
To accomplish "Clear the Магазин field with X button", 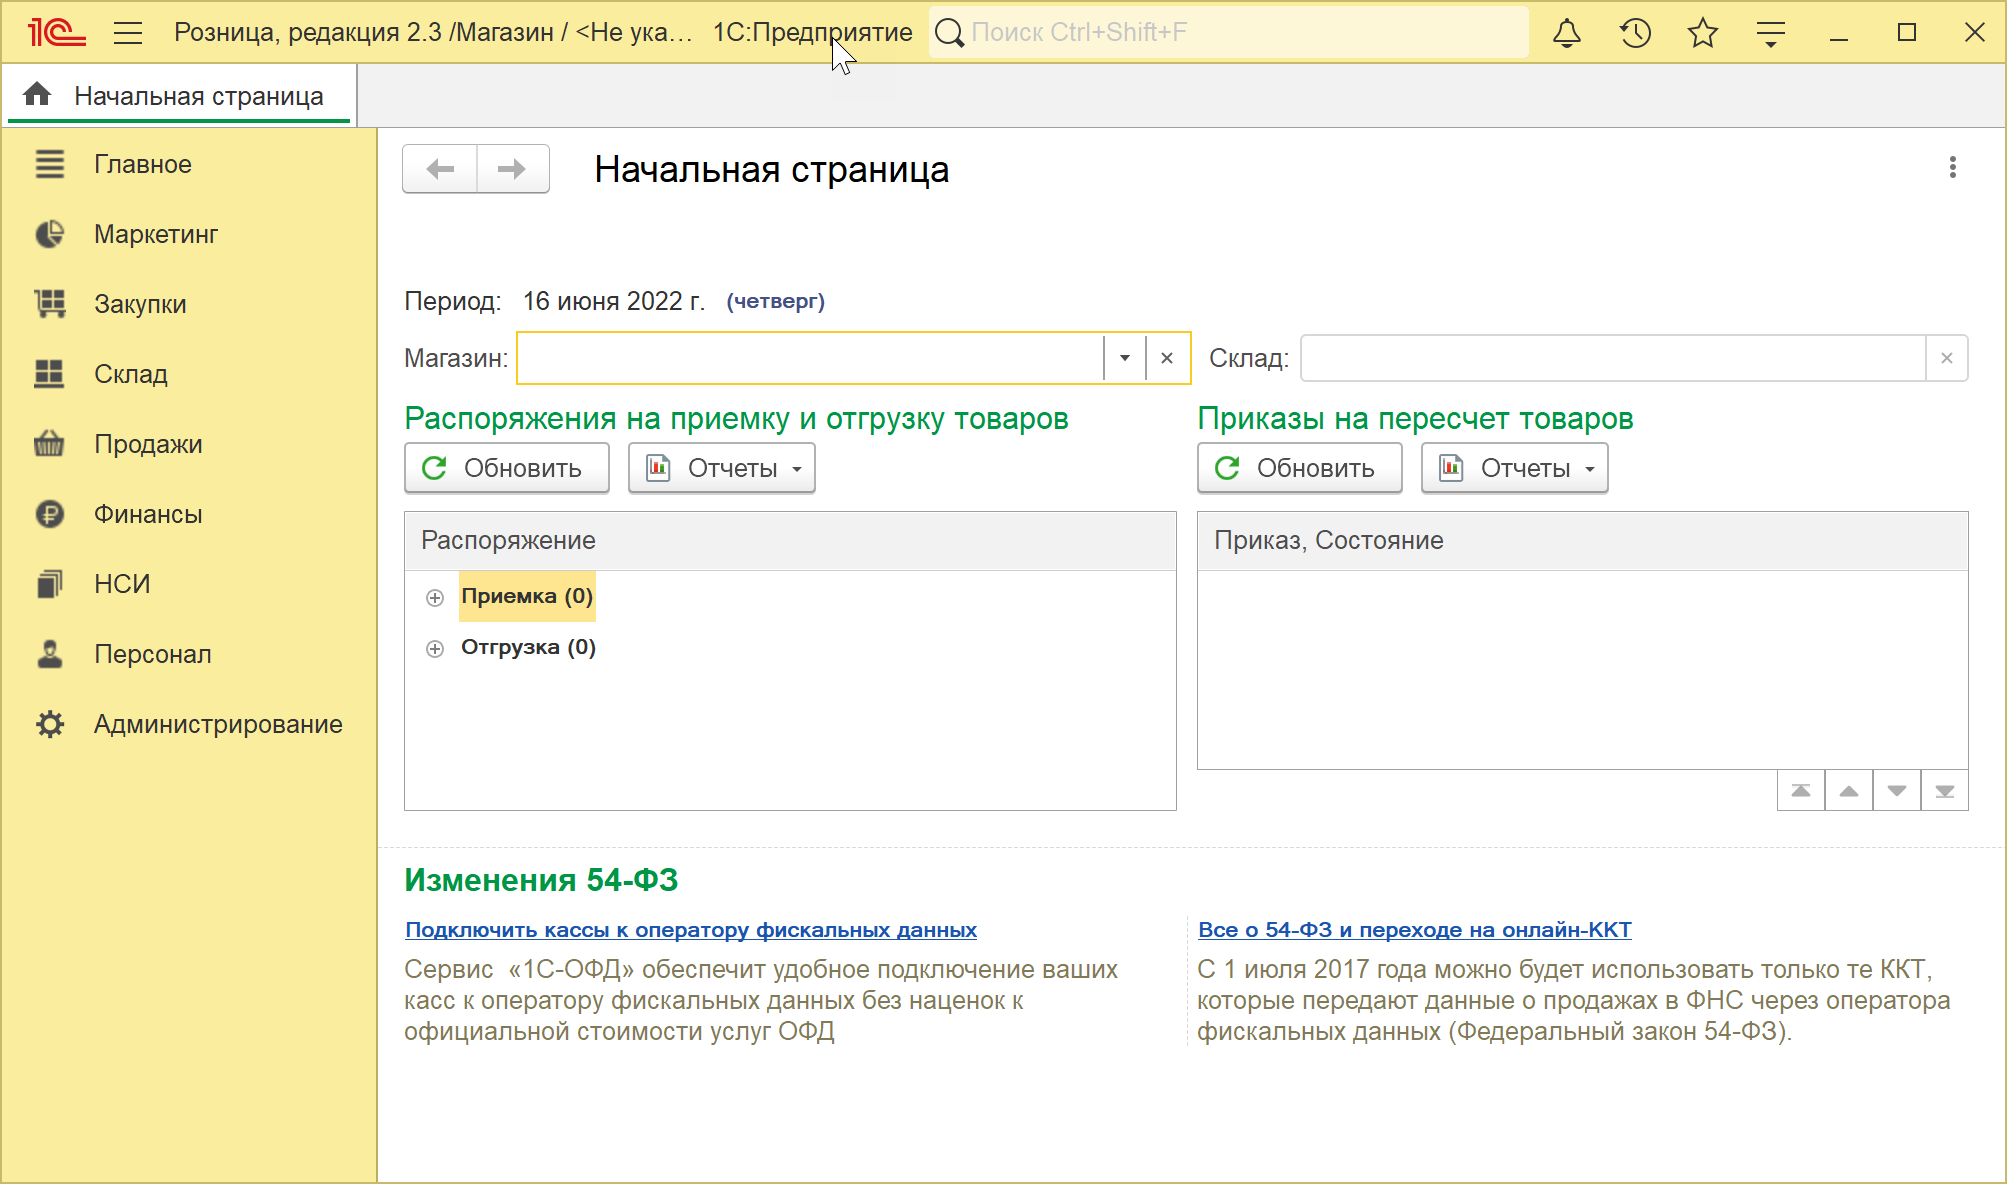I will tap(1167, 358).
